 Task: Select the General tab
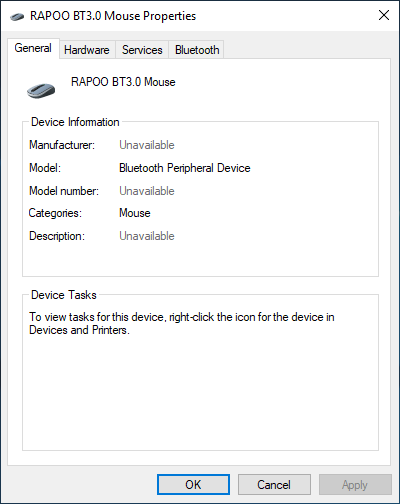(x=33, y=48)
